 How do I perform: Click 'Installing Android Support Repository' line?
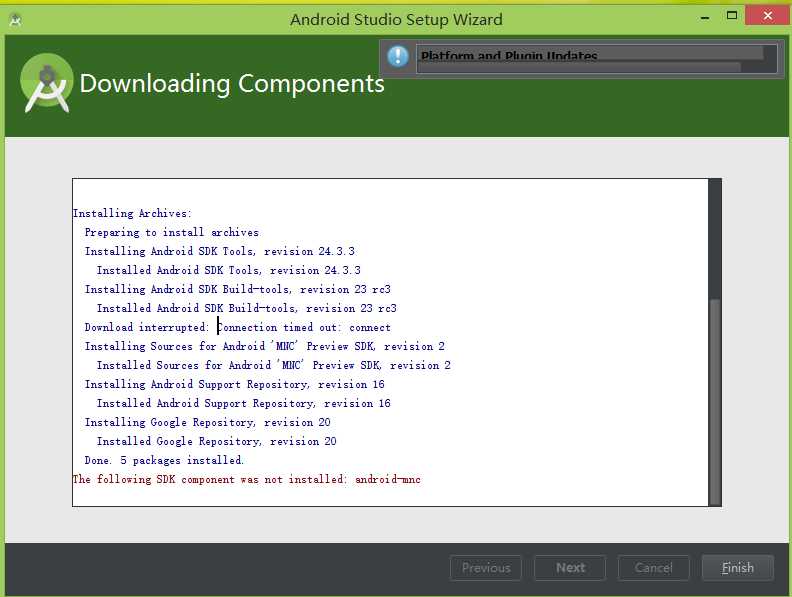point(235,384)
